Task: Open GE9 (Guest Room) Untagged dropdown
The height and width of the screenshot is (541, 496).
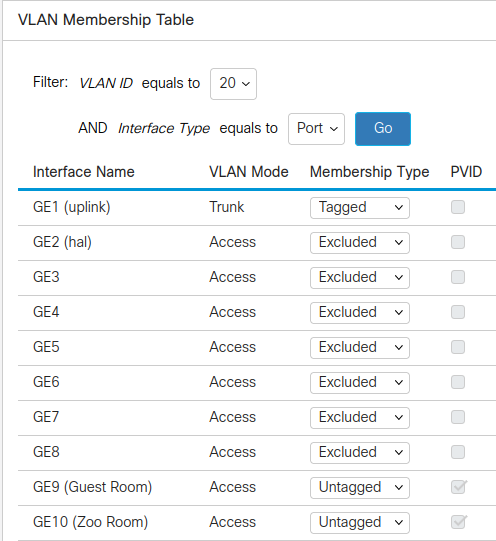Action: click(x=360, y=488)
